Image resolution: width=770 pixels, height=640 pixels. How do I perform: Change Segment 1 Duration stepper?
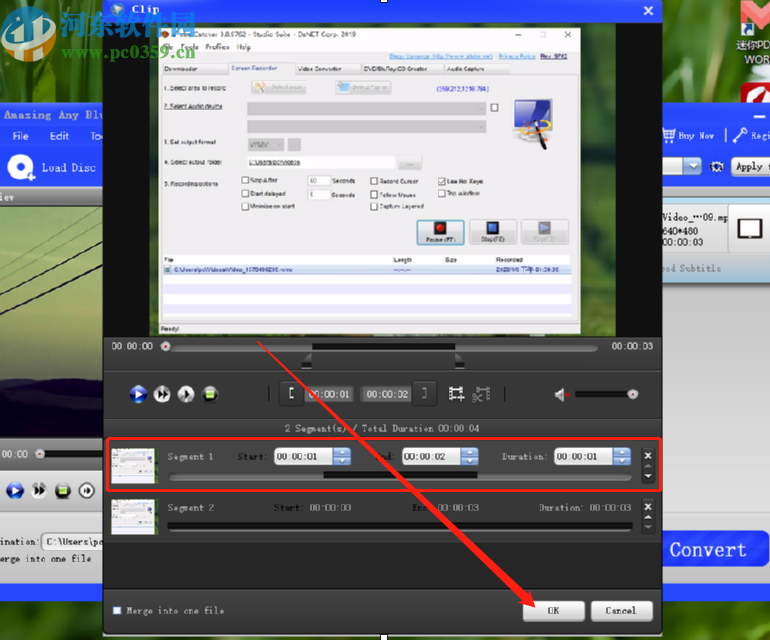[x=622, y=456]
